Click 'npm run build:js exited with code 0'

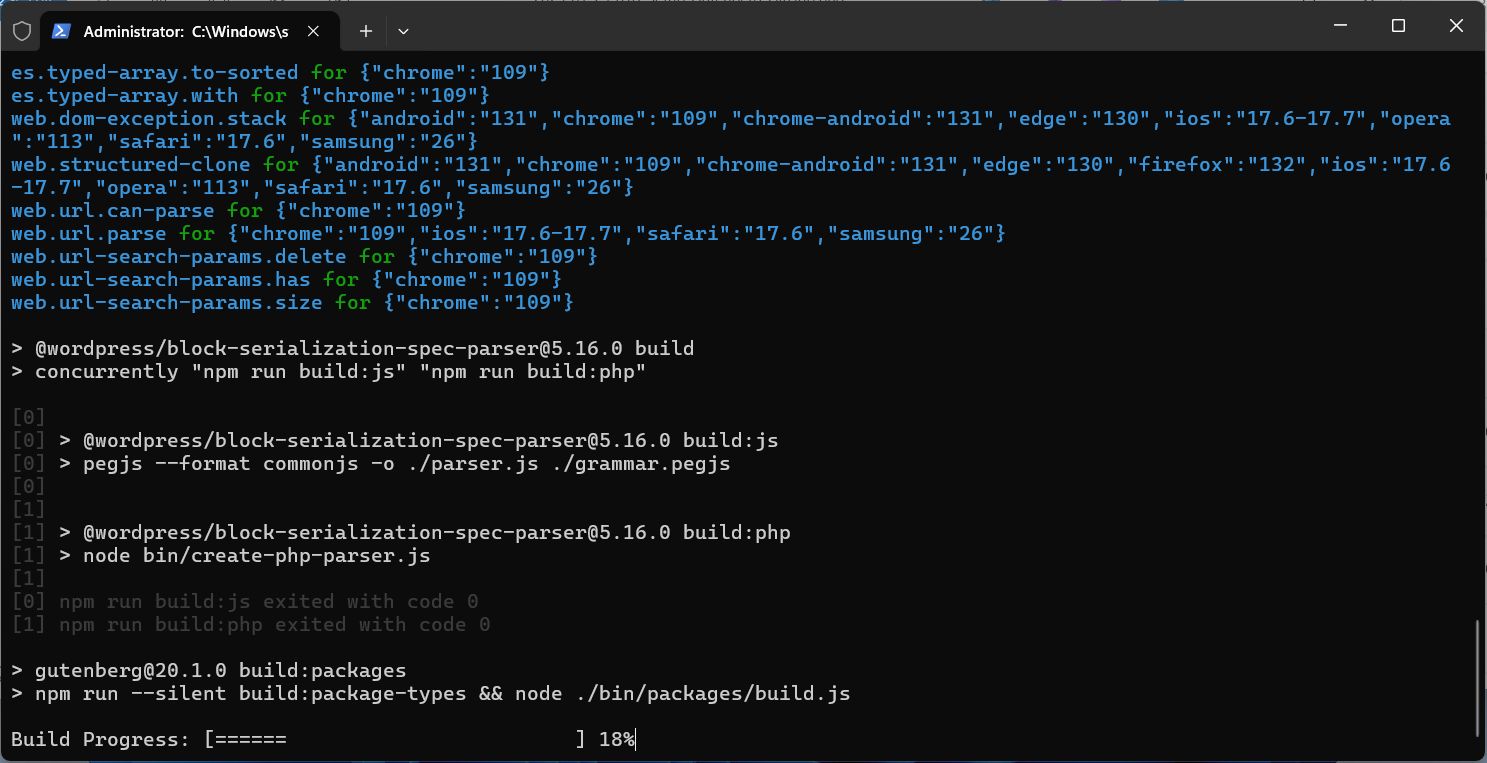pos(268,602)
